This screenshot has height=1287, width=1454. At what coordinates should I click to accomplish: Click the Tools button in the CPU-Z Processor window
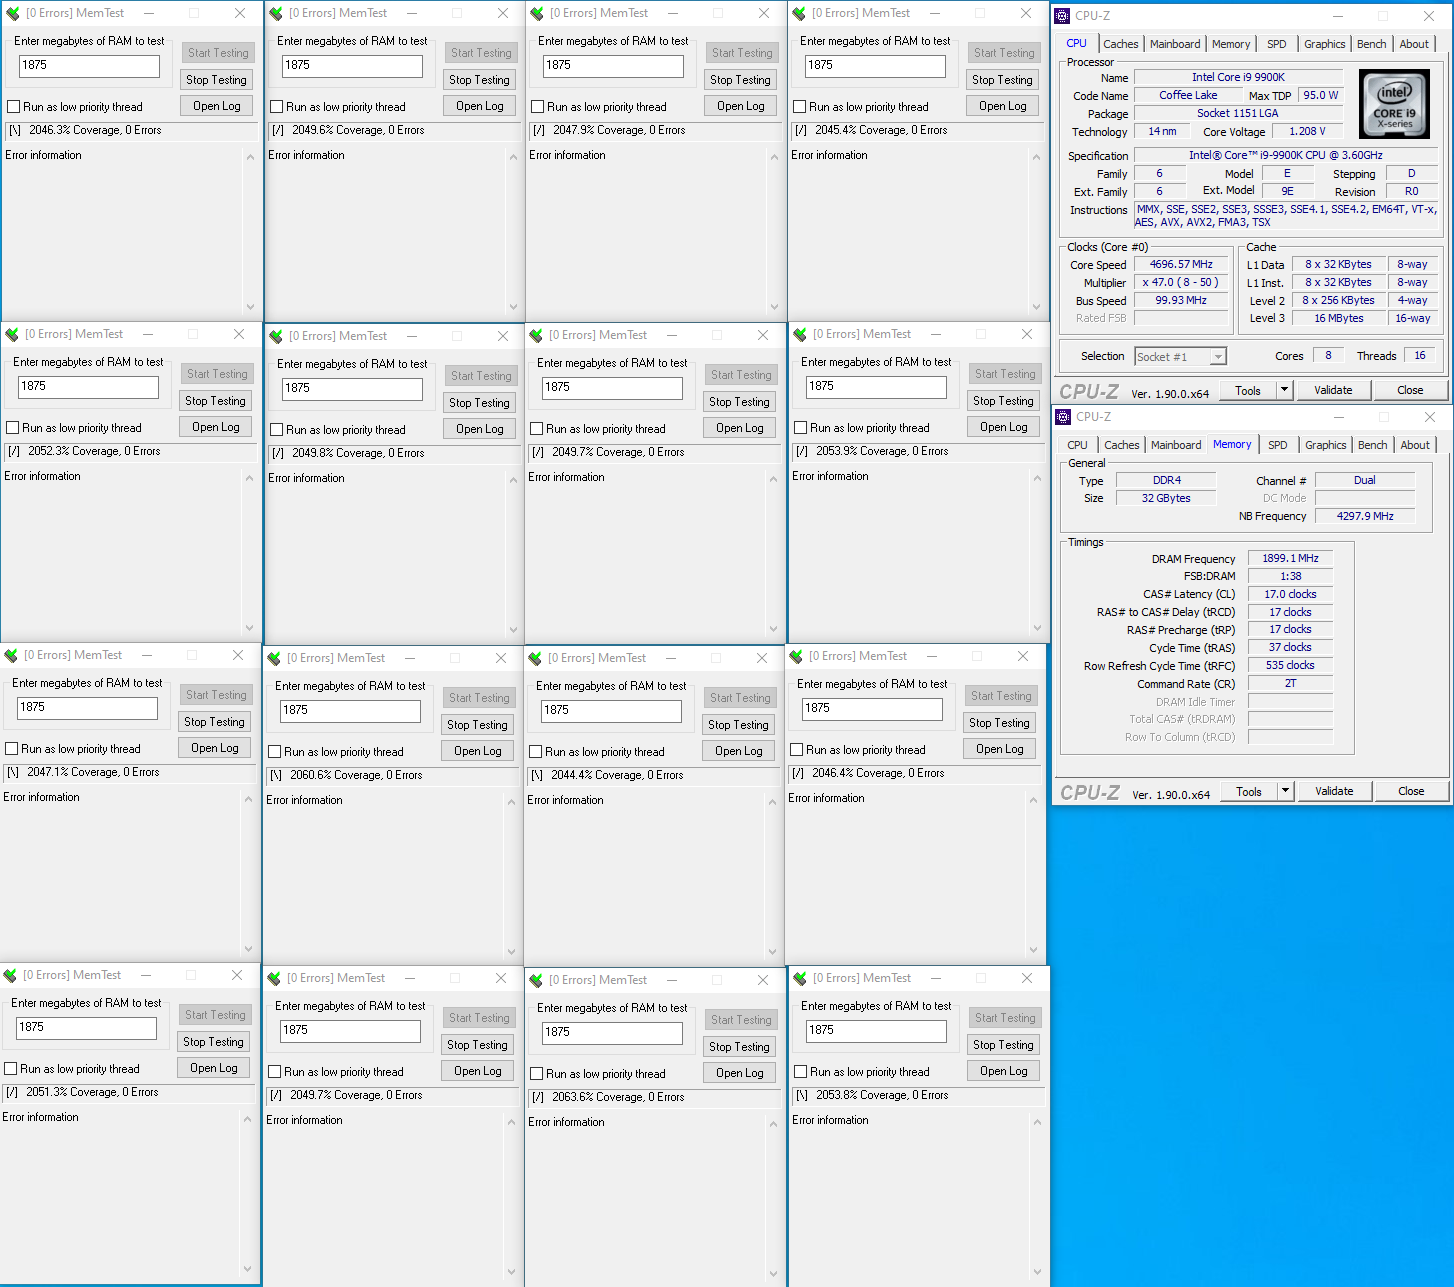click(1248, 390)
